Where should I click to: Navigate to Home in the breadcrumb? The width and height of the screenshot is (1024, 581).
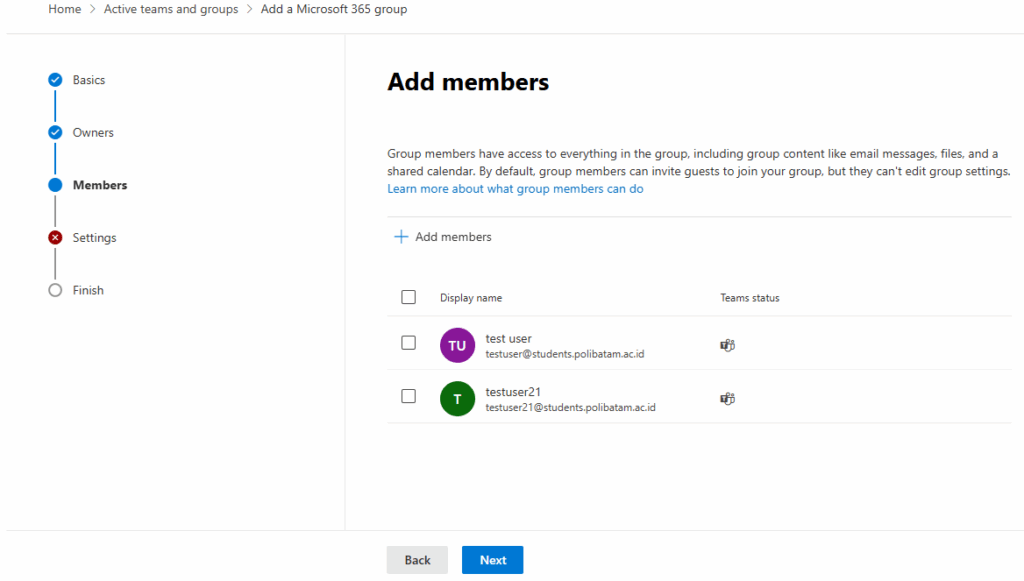tap(65, 9)
